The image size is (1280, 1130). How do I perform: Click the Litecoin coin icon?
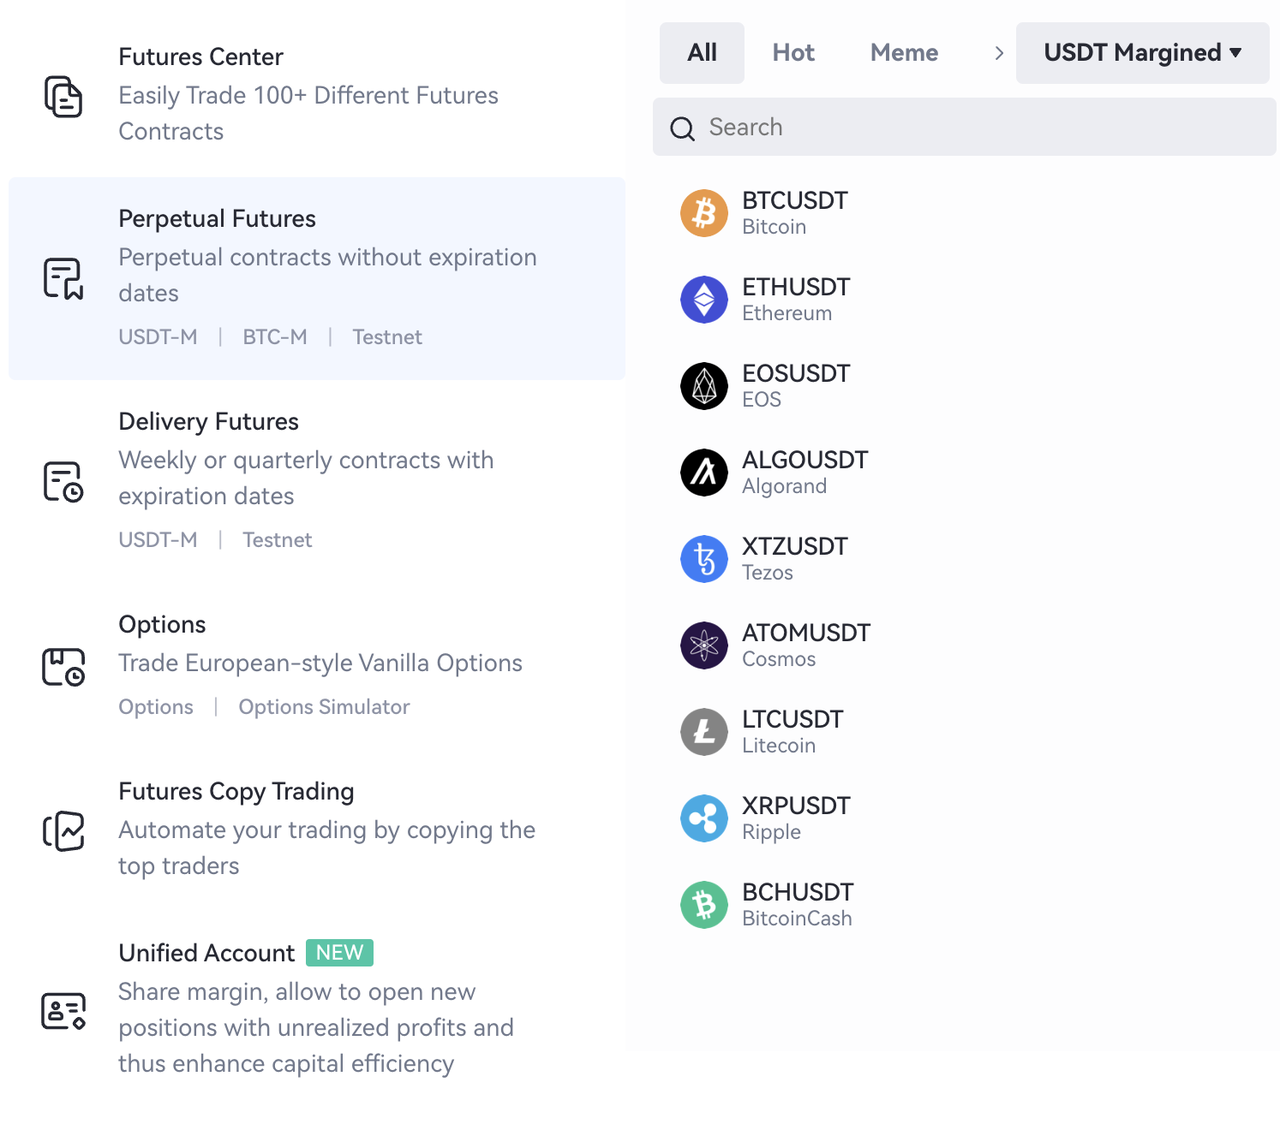(704, 732)
